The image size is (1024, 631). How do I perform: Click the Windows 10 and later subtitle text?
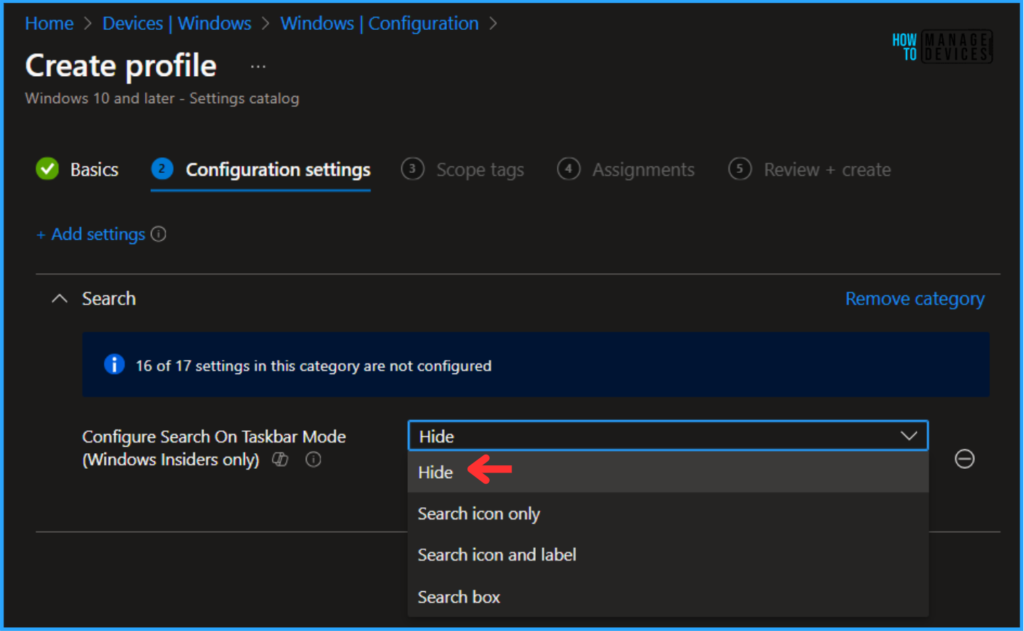[162, 98]
